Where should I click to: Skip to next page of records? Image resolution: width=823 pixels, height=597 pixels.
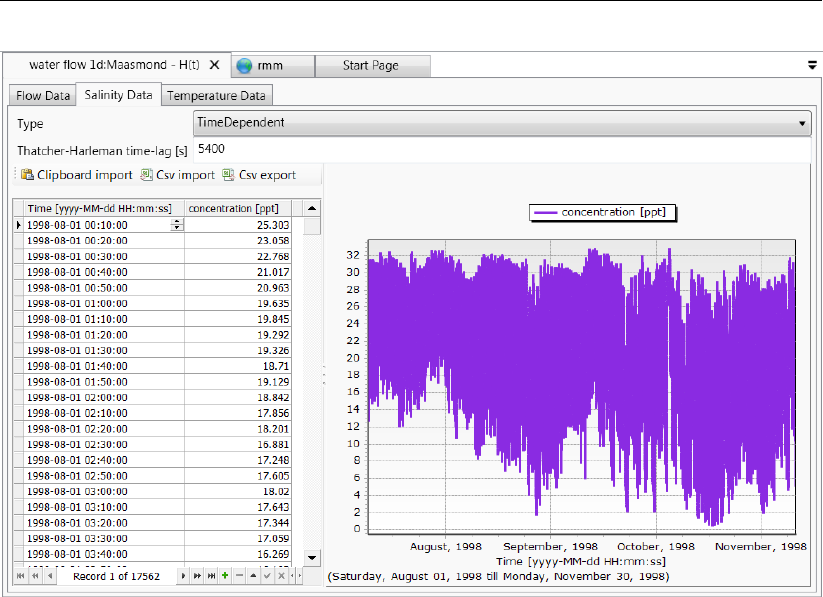(x=196, y=577)
